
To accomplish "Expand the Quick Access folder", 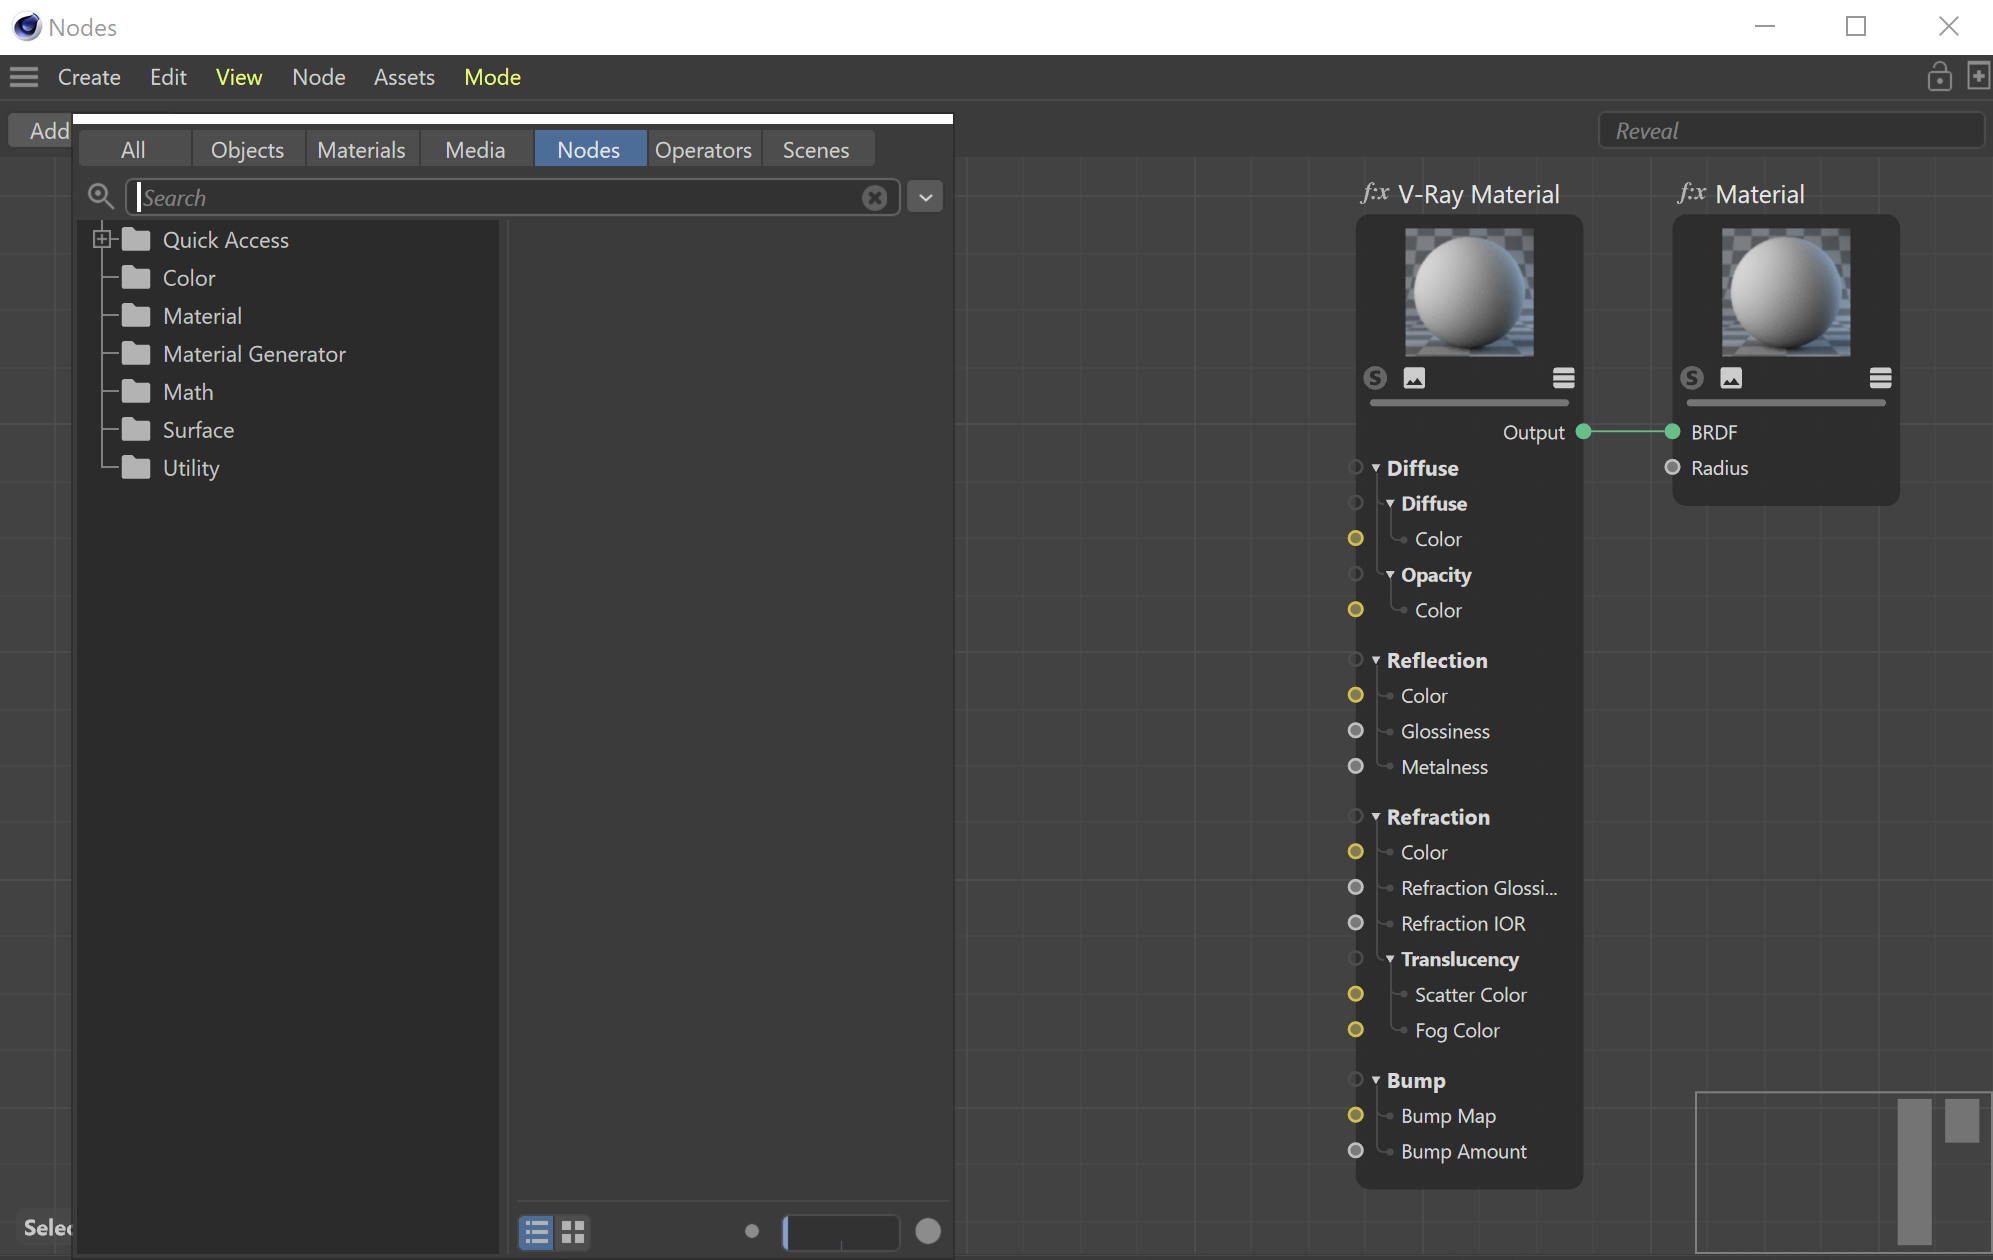I will coord(102,239).
